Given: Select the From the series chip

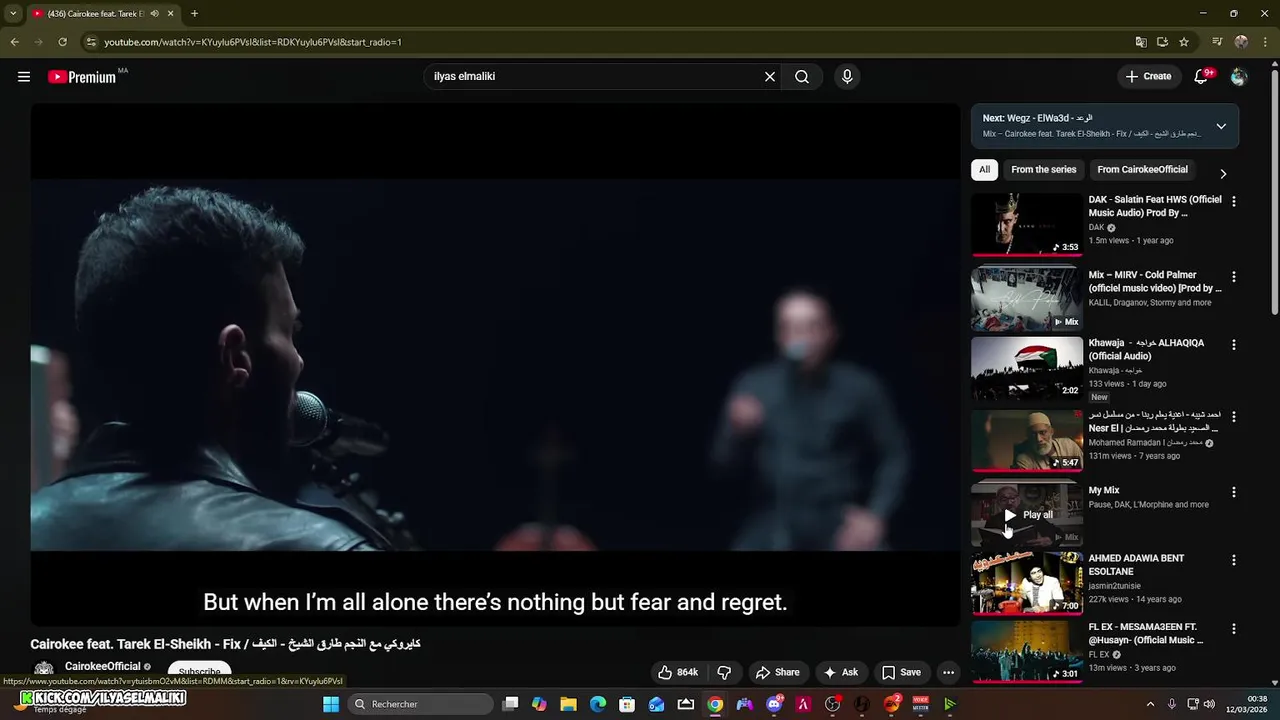Looking at the screenshot, I should coord(1043,170).
